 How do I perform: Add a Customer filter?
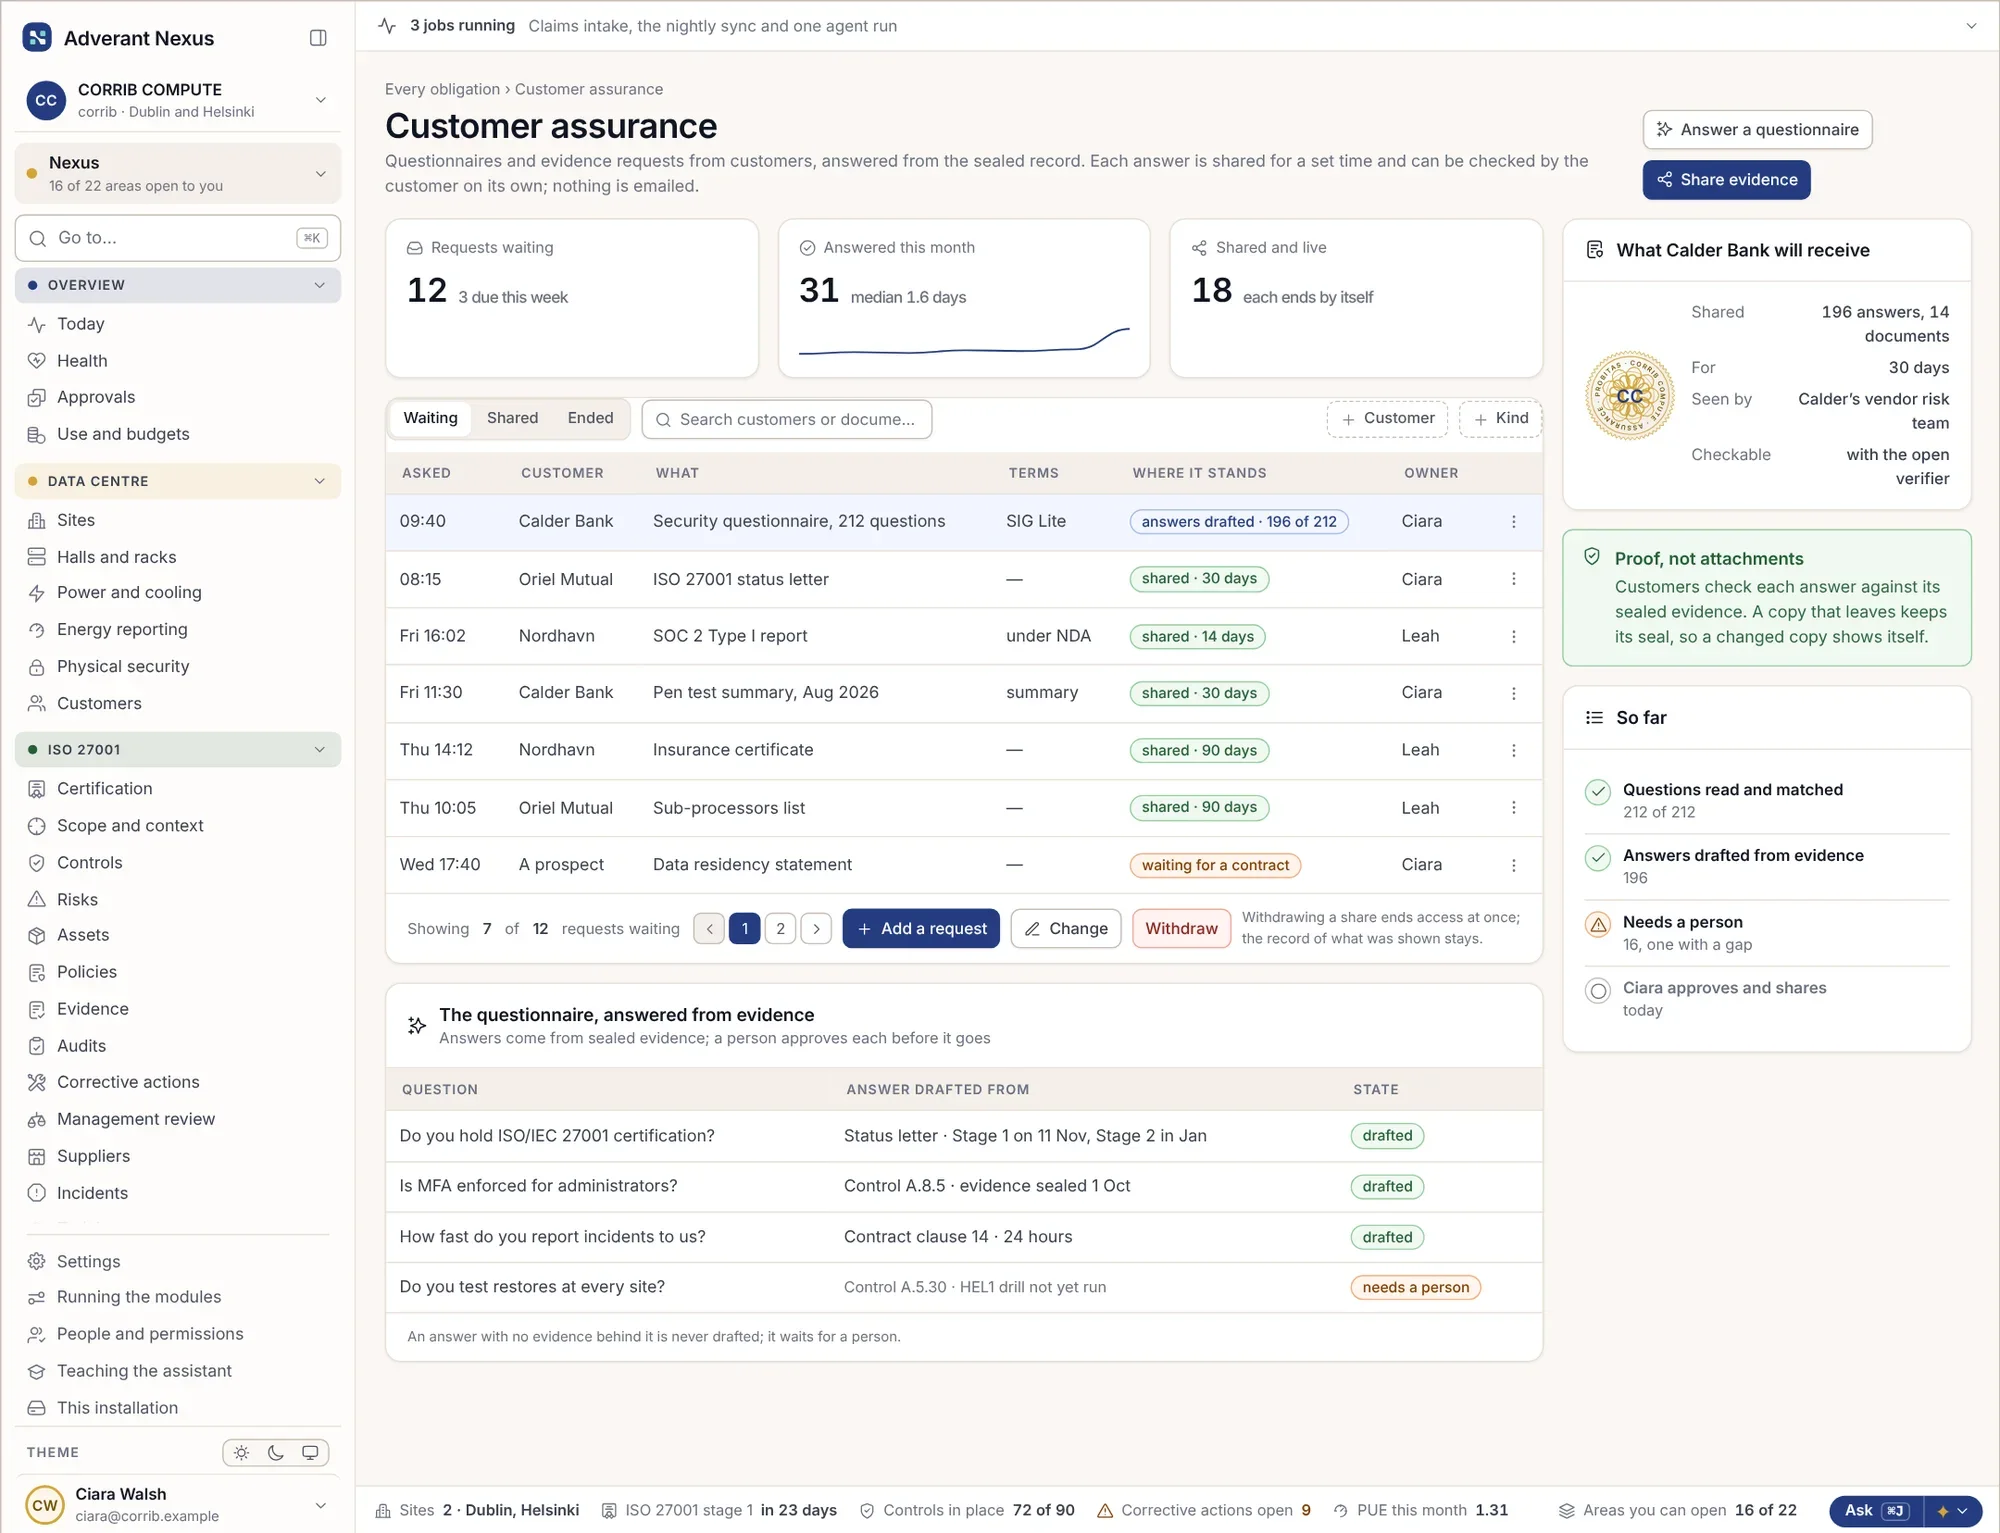click(1387, 419)
